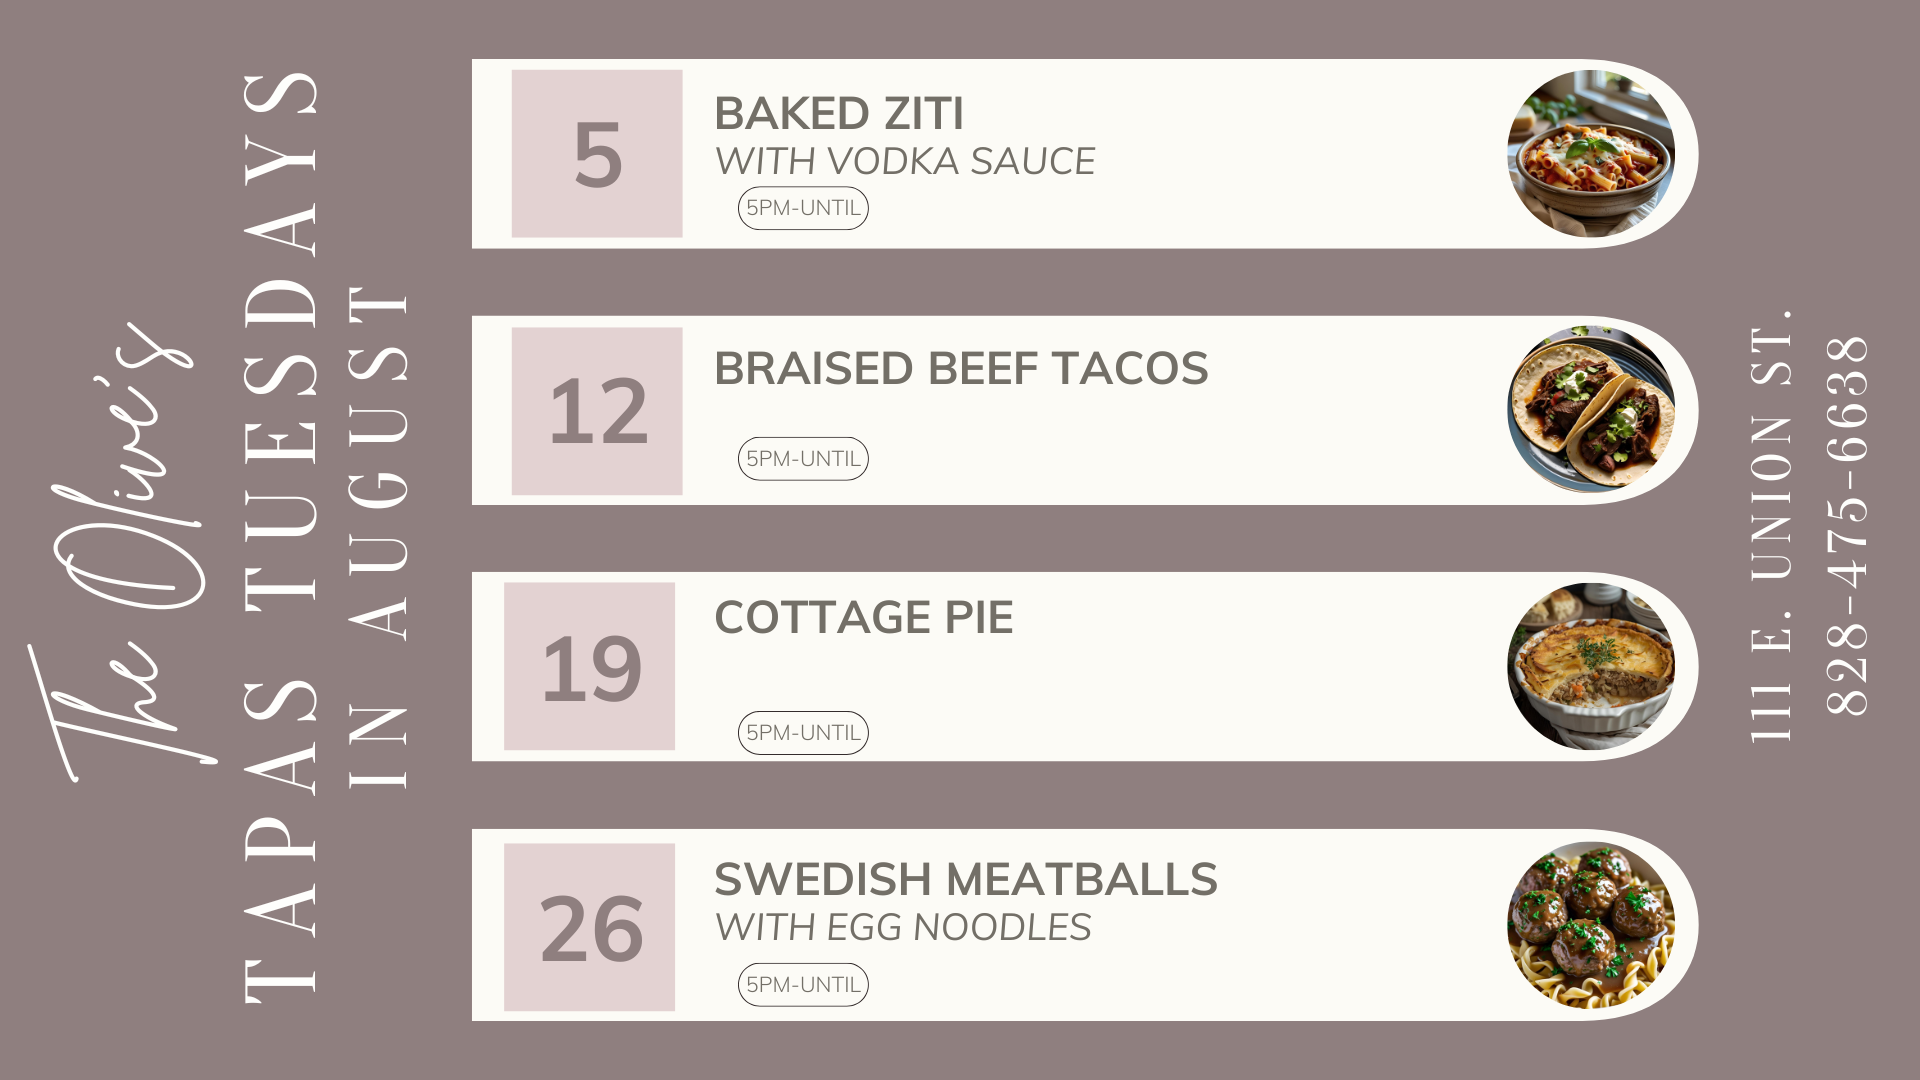Click the baked ziti photo thumbnail
This screenshot has height=1080, width=1920.
coord(1591,154)
